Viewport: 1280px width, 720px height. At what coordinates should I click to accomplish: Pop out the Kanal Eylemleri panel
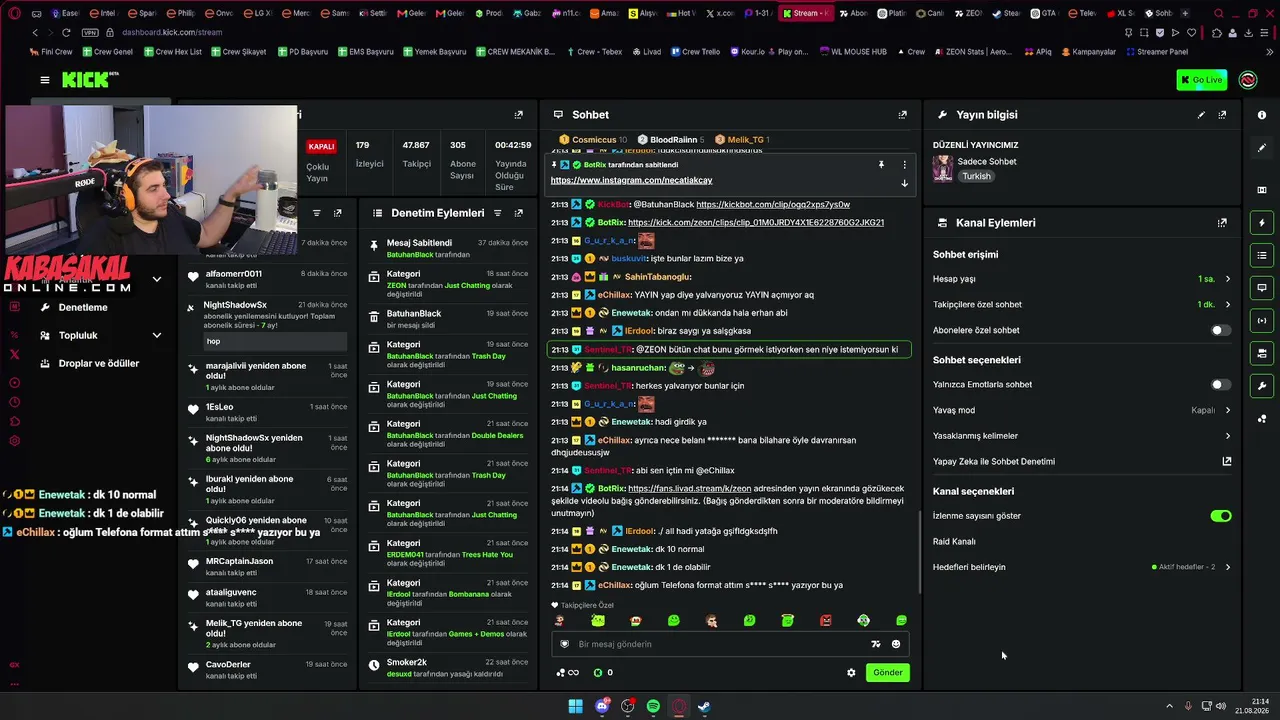click(x=1222, y=223)
